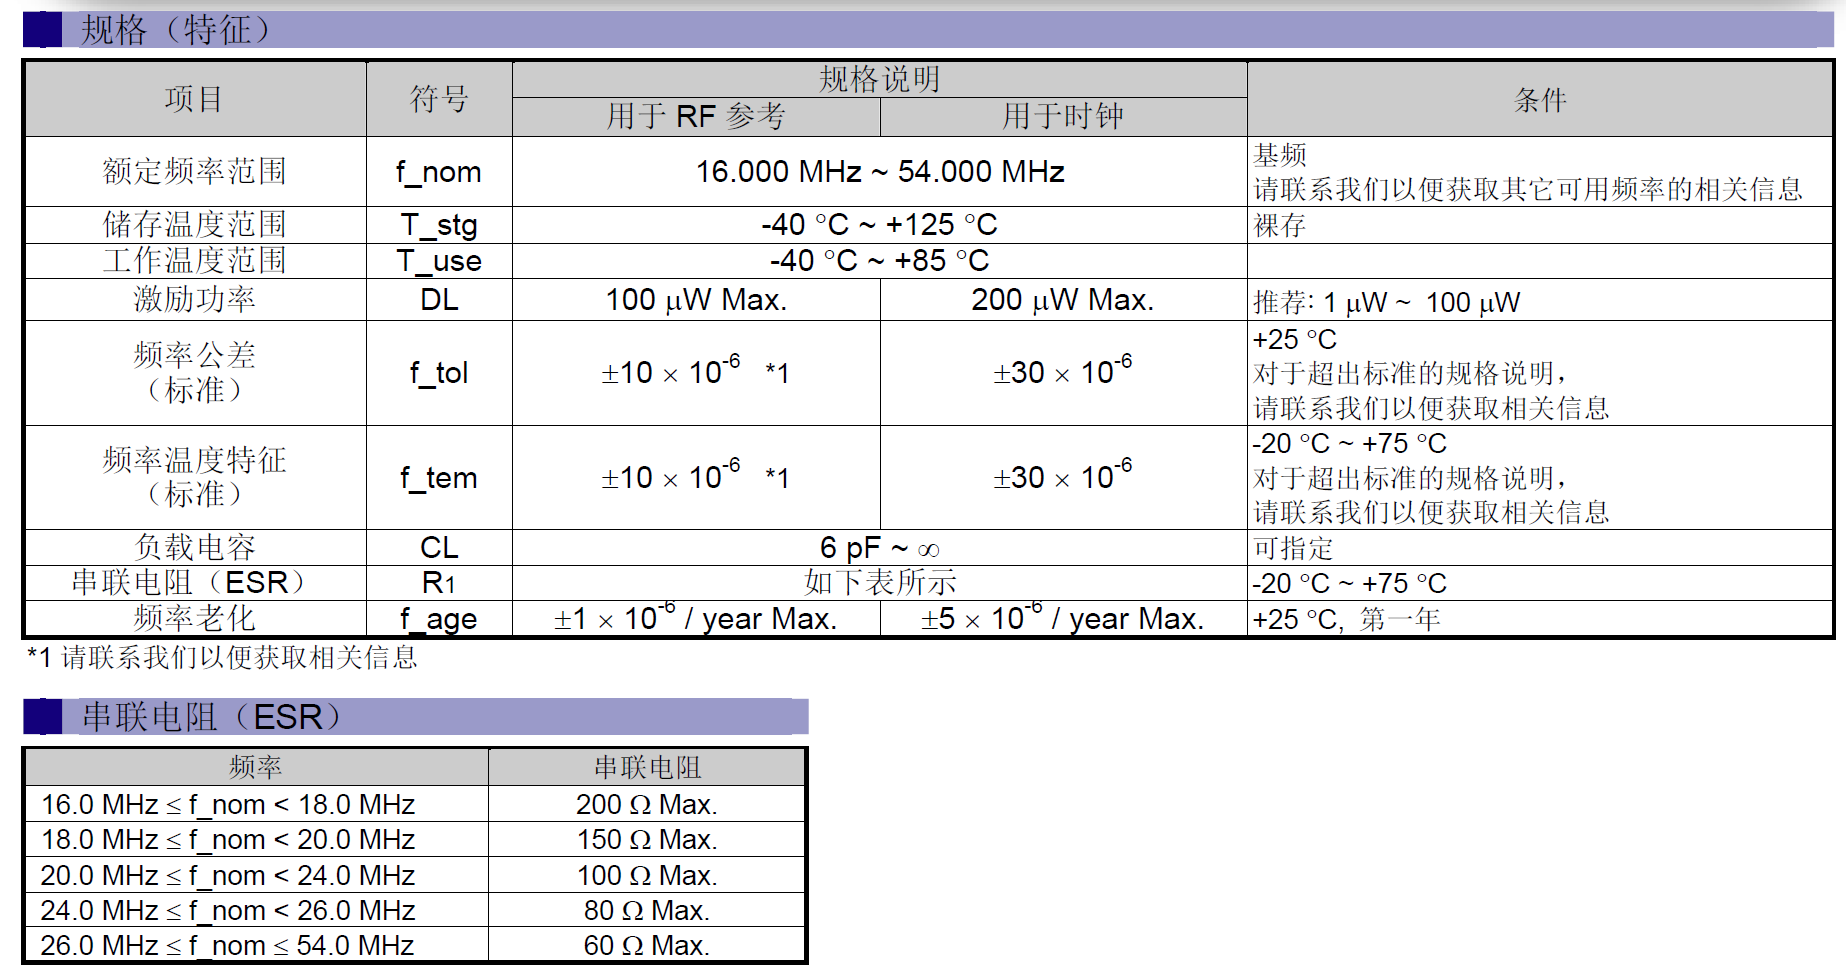This screenshot has width=1846, height=978.
Task: Select the "串联电阻" header of the ESR table
Action: click(647, 767)
